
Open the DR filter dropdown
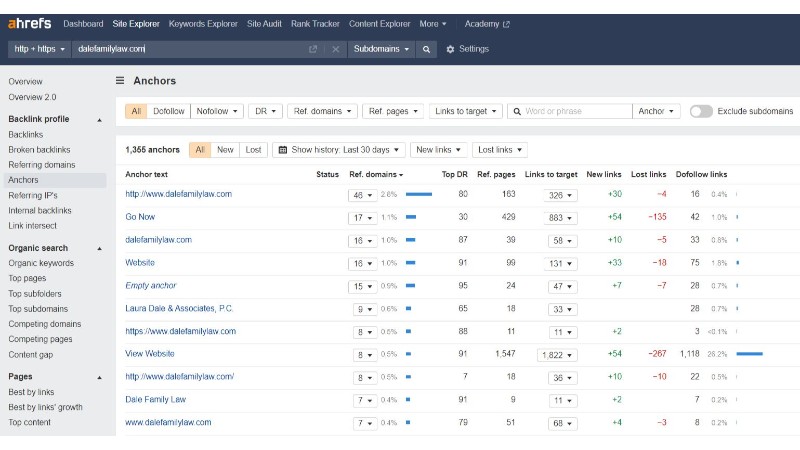(x=265, y=111)
